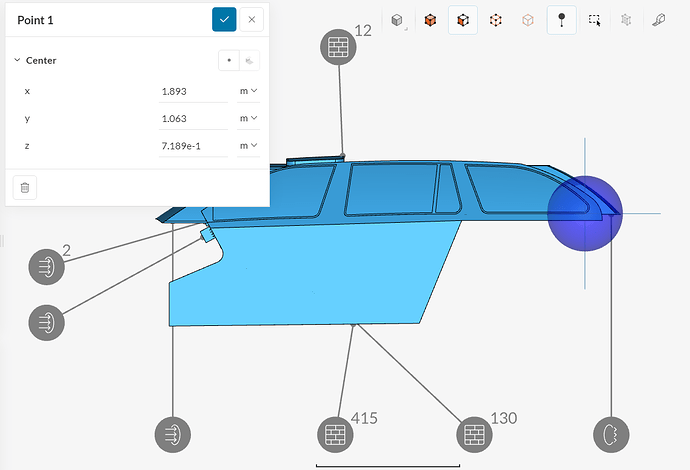This screenshot has height=470, width=690.
Task: Activate the box selection tool
Action: [x=595, y=20]
